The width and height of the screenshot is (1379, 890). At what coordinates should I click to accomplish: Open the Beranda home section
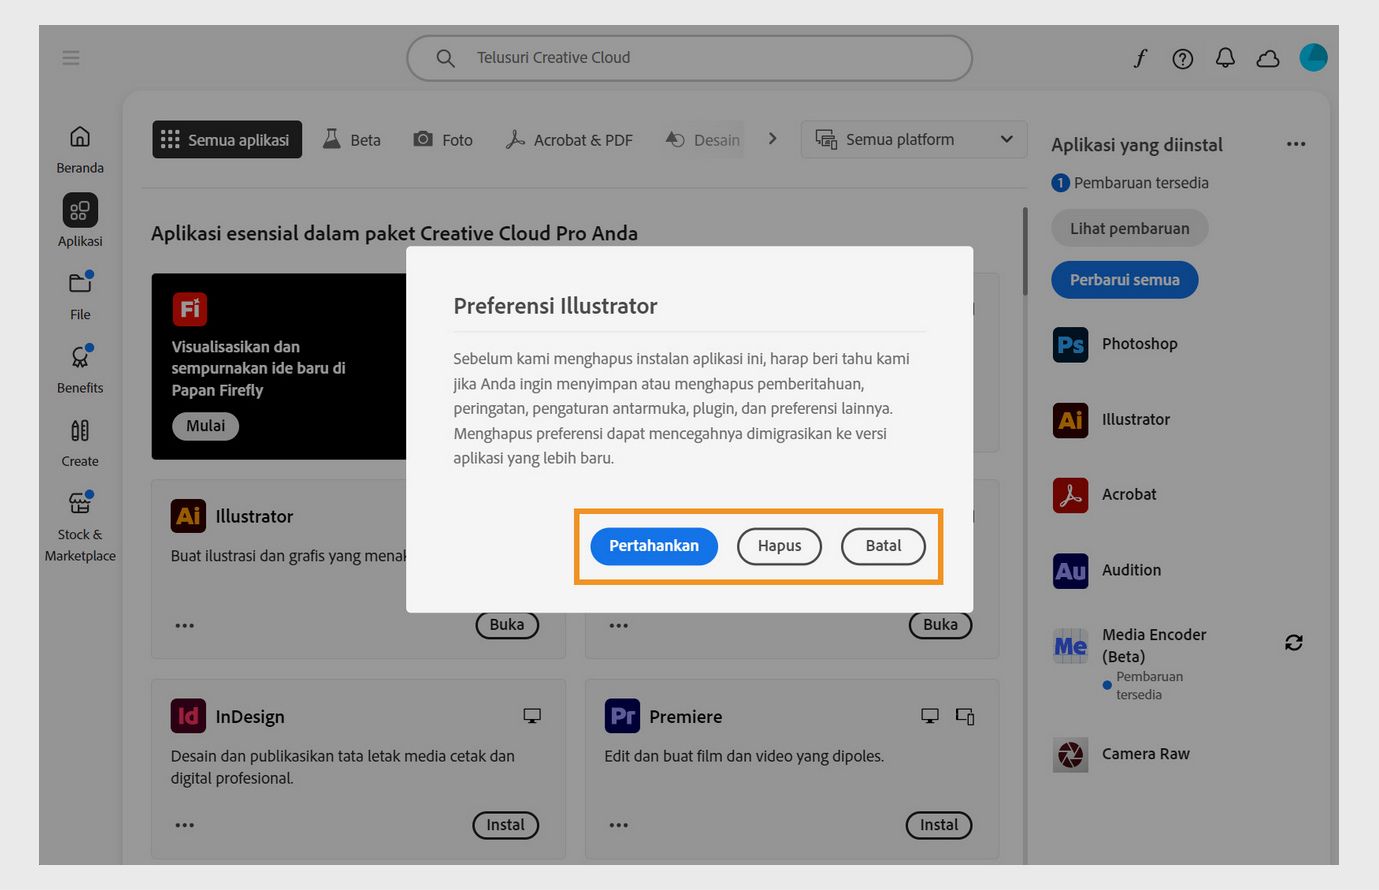pyautogui.click(x=79, y=145)
